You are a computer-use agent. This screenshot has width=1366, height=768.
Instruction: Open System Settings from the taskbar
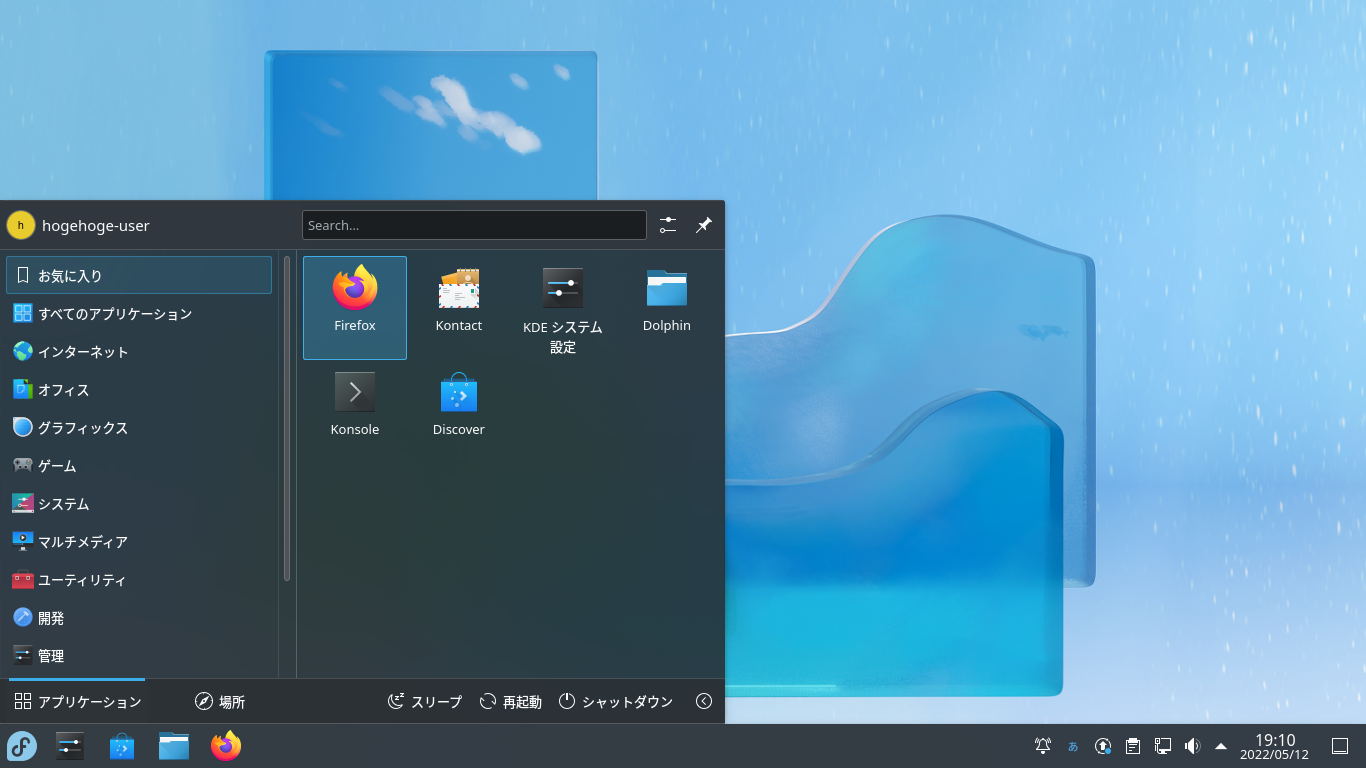coord(70,746)
